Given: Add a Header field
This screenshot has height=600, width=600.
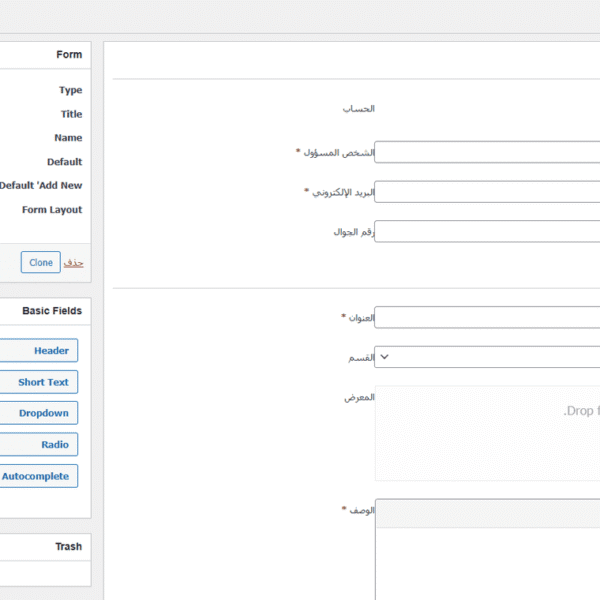Looking at the screenshot, I should (x=39, y=351).
